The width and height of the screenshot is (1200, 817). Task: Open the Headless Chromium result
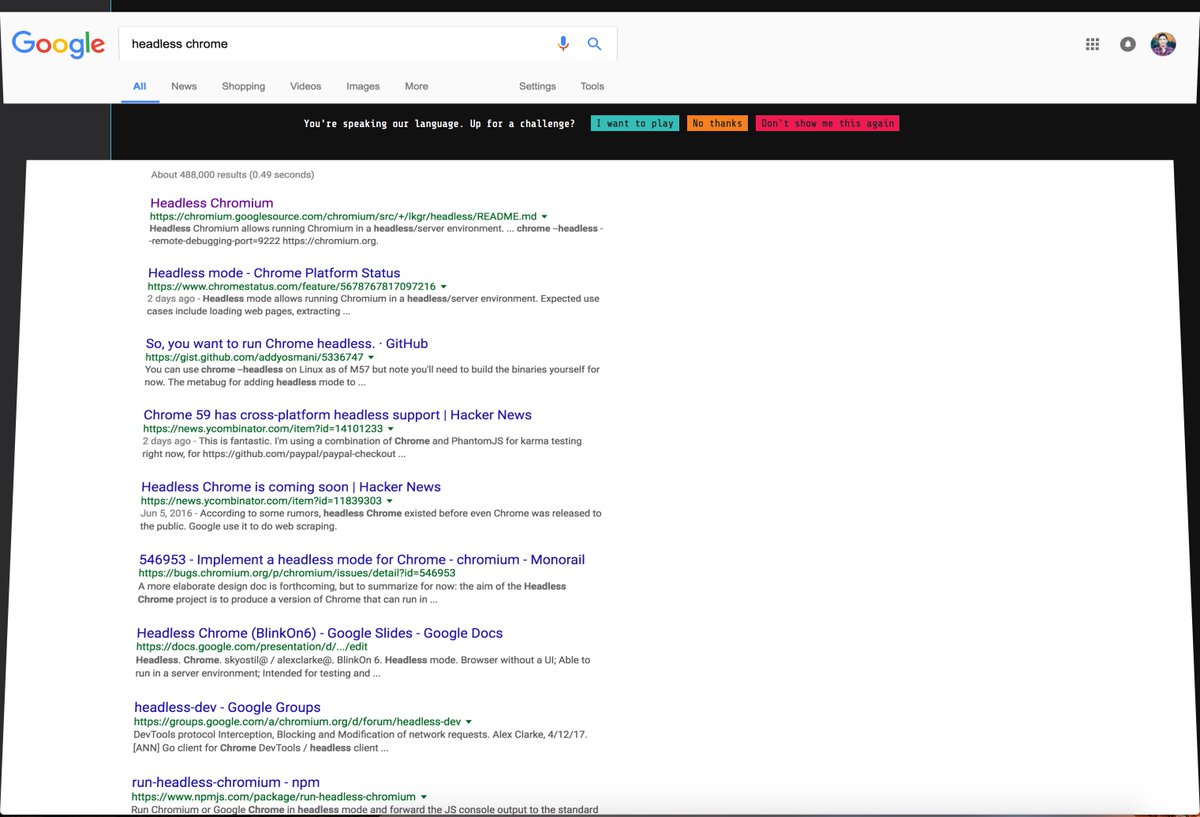pyautogui.click(x=212, y=203)
